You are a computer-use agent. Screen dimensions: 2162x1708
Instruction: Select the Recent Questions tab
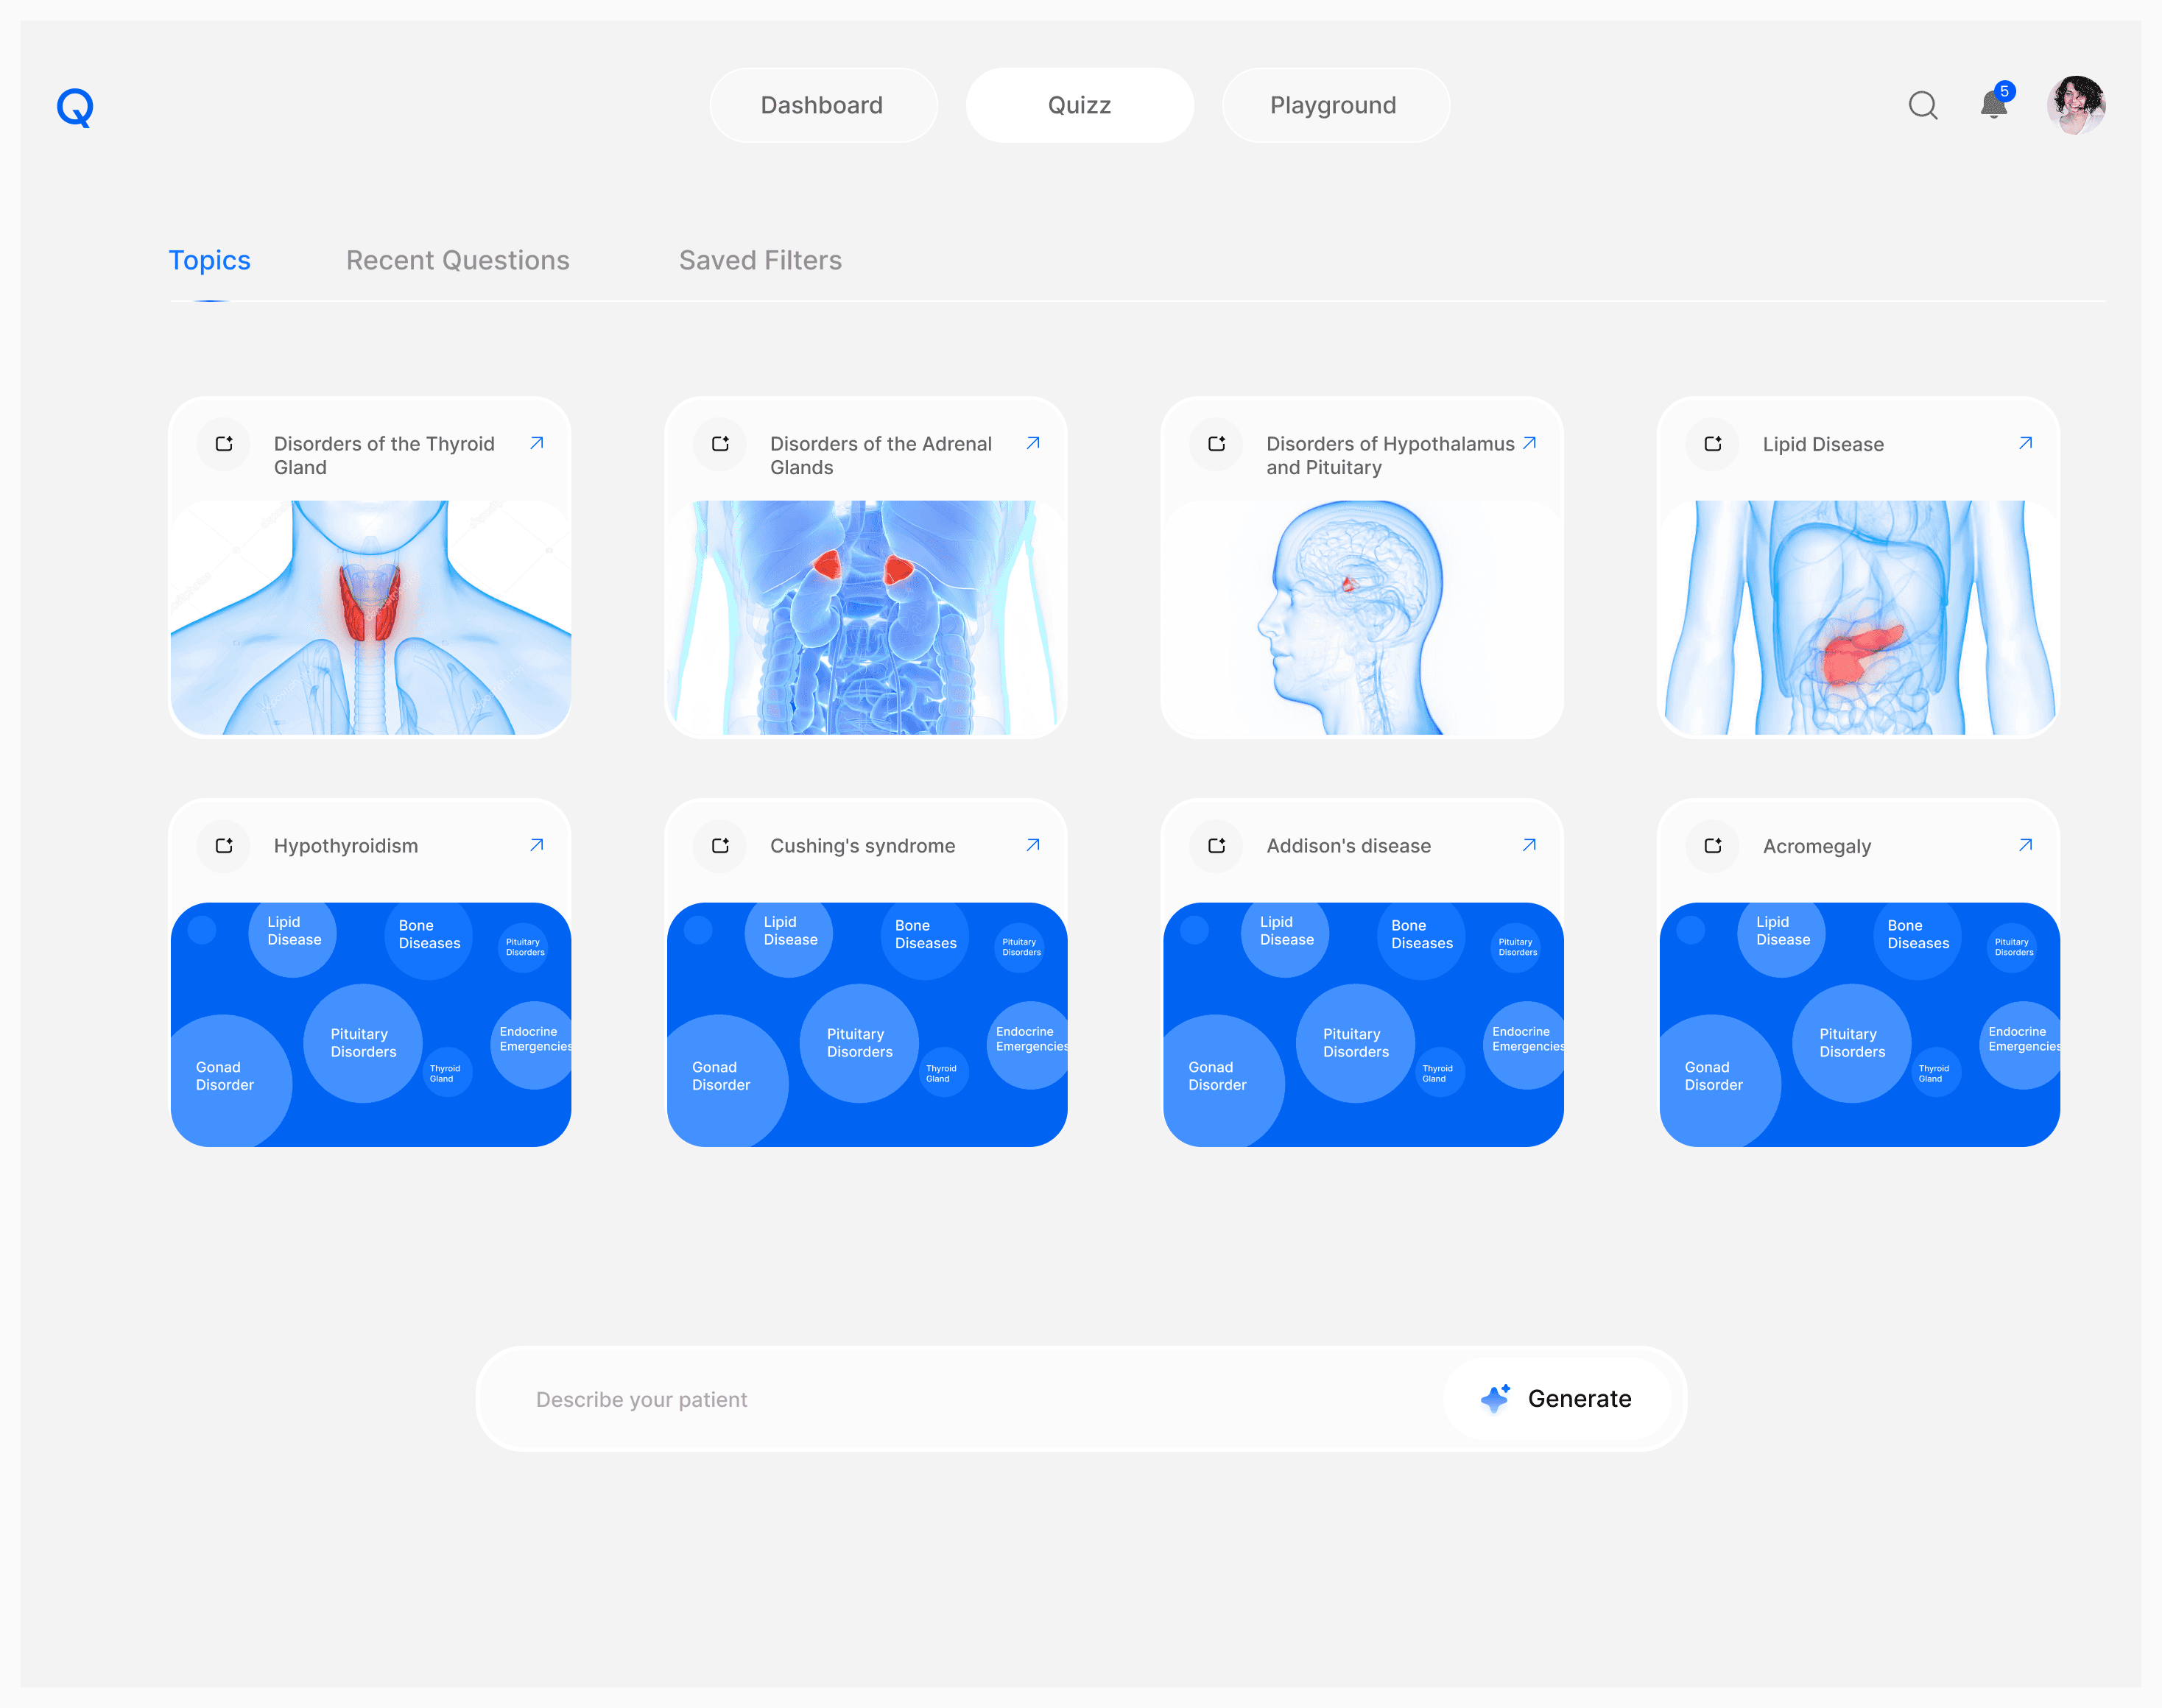pyautogui.click(x=457, y=260)
